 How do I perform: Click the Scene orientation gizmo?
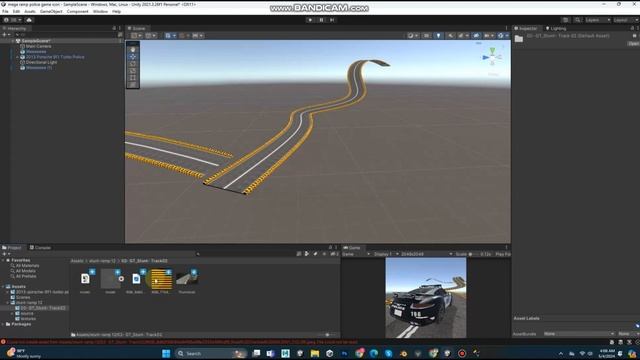[x=492, y=58]
